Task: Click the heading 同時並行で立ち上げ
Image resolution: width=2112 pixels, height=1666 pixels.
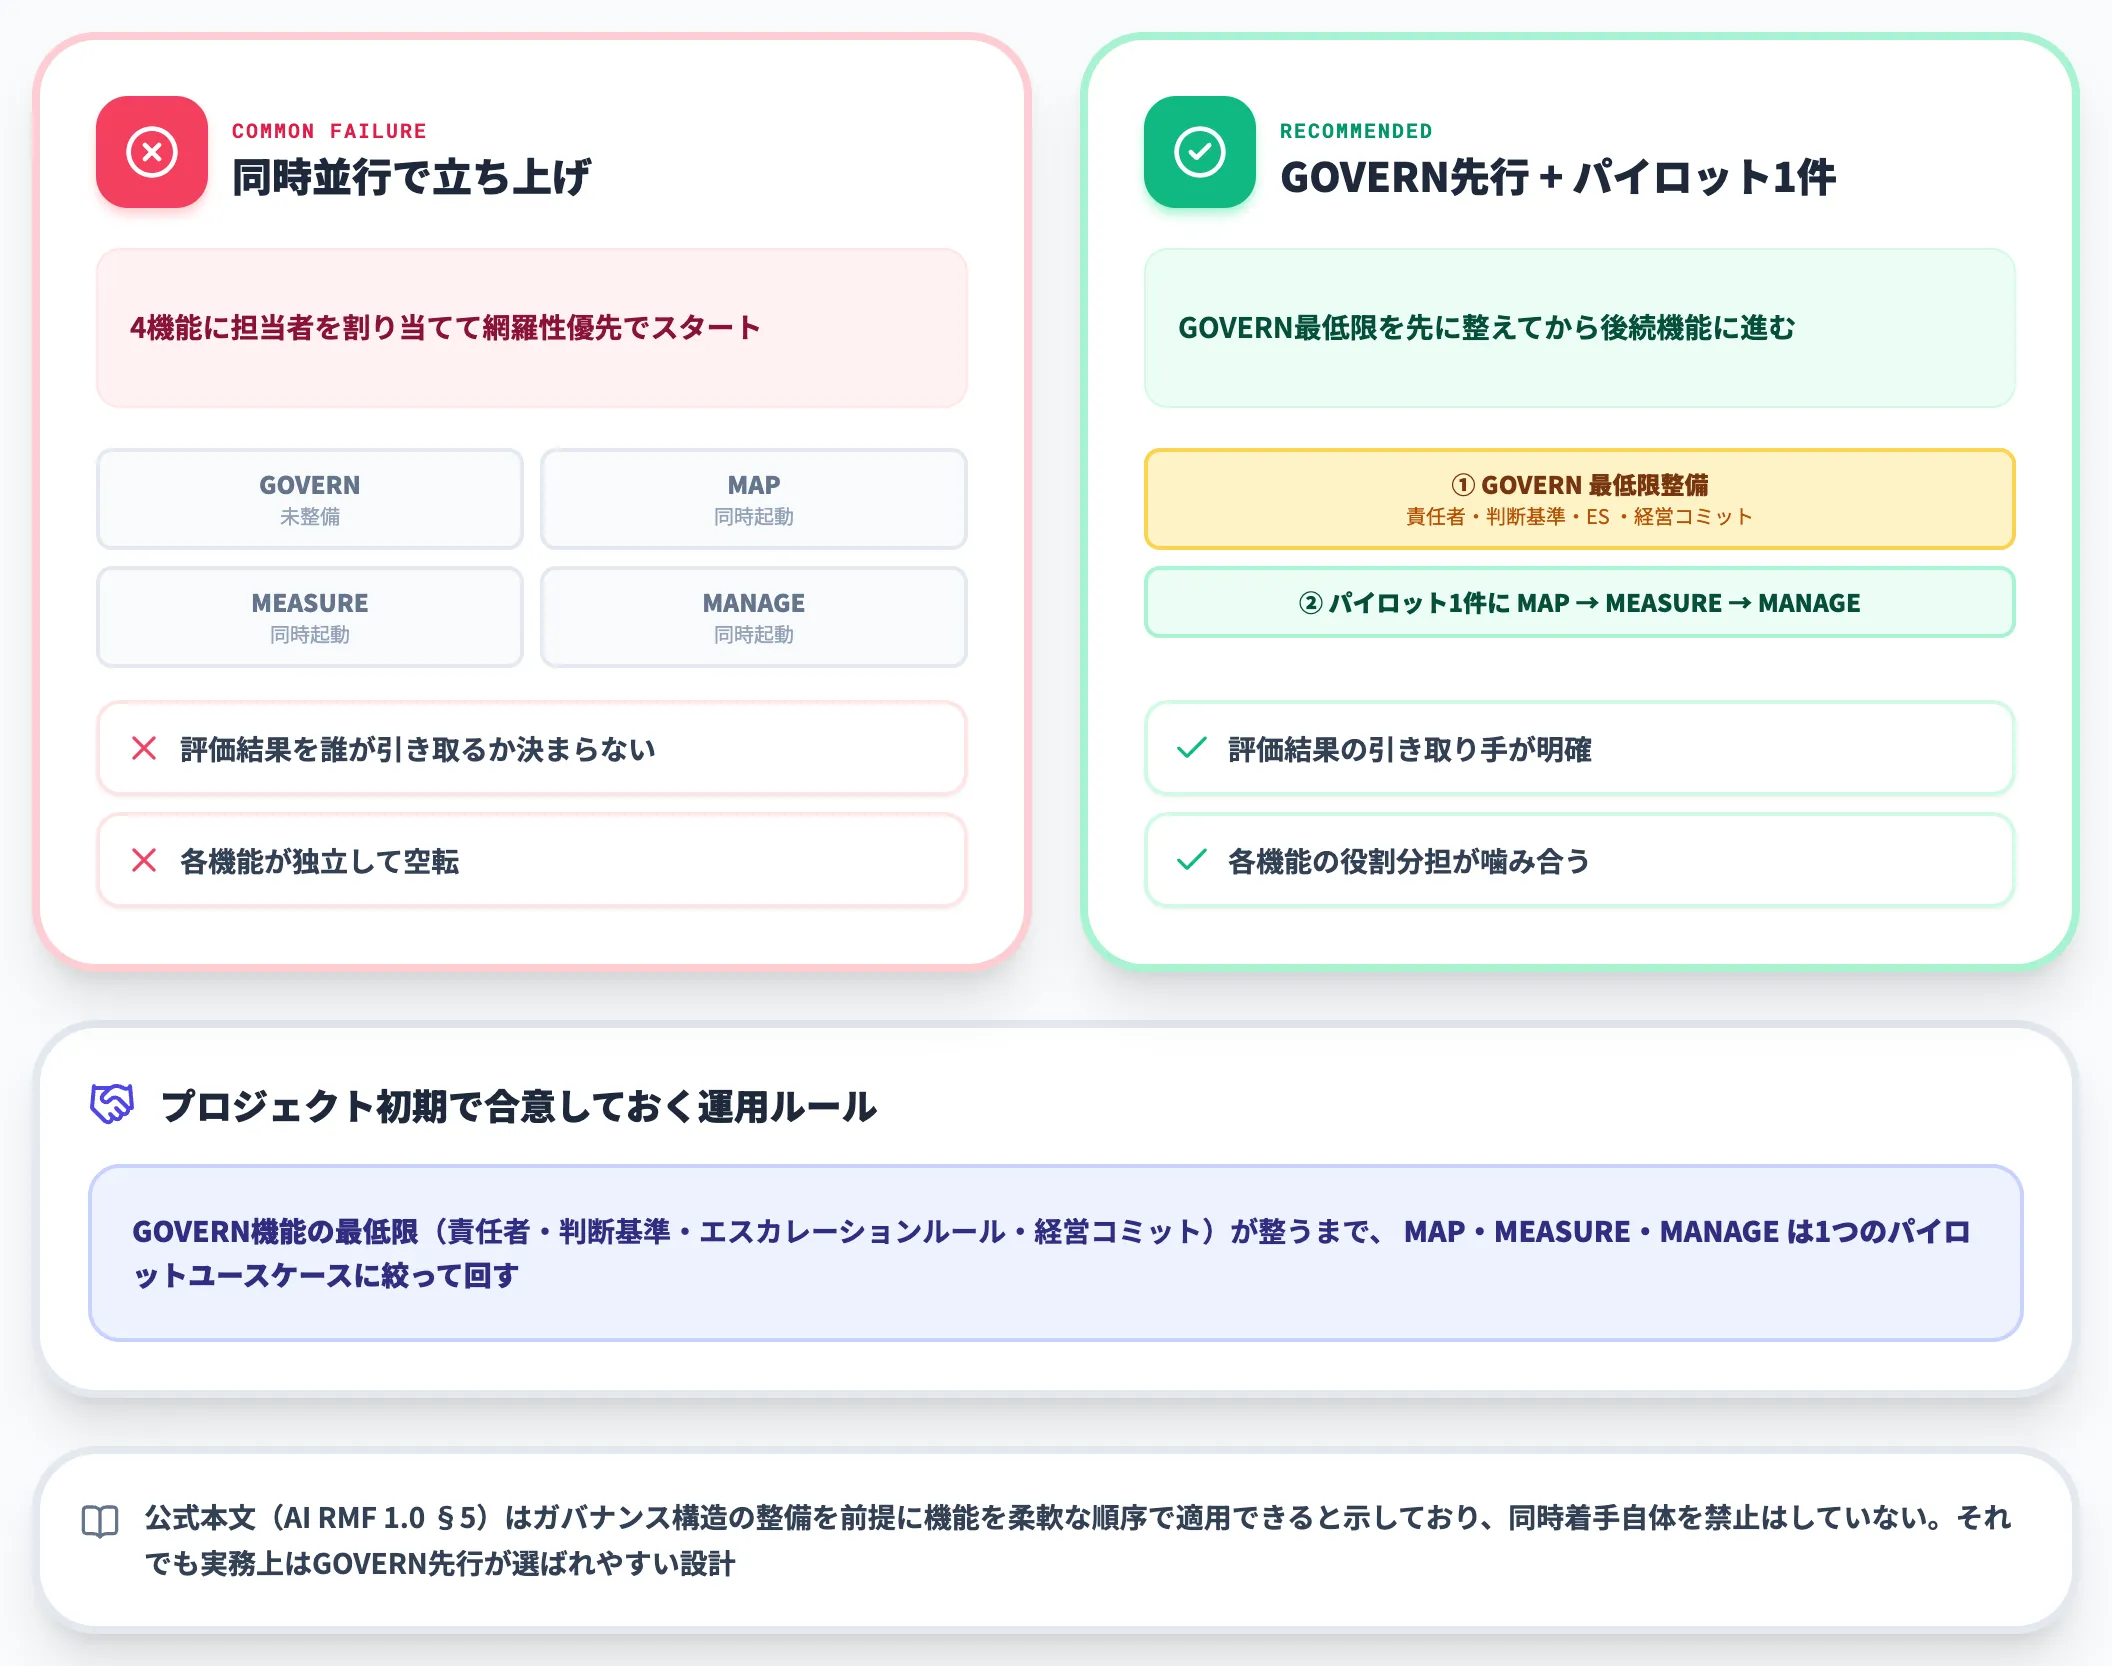Action: 411,177
